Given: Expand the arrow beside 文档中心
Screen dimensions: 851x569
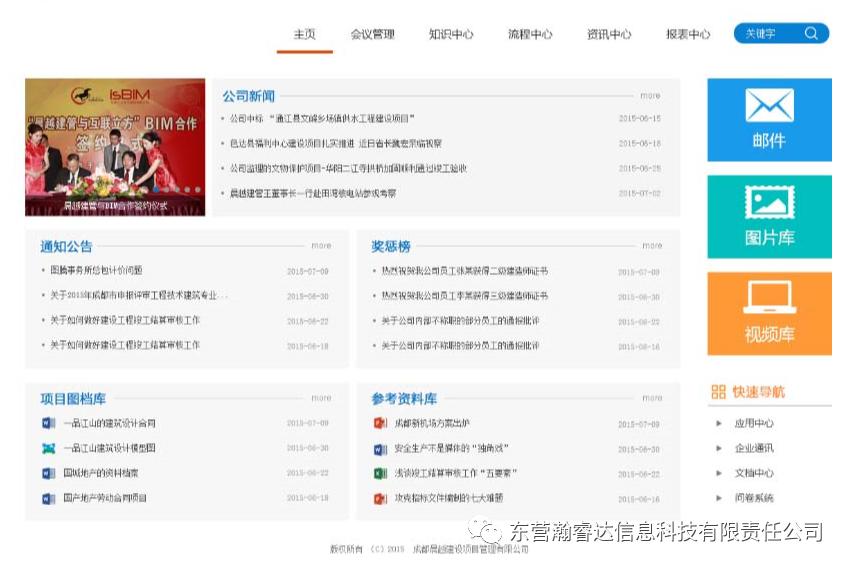Looking at the screenshot, I should tap(719, 473).
